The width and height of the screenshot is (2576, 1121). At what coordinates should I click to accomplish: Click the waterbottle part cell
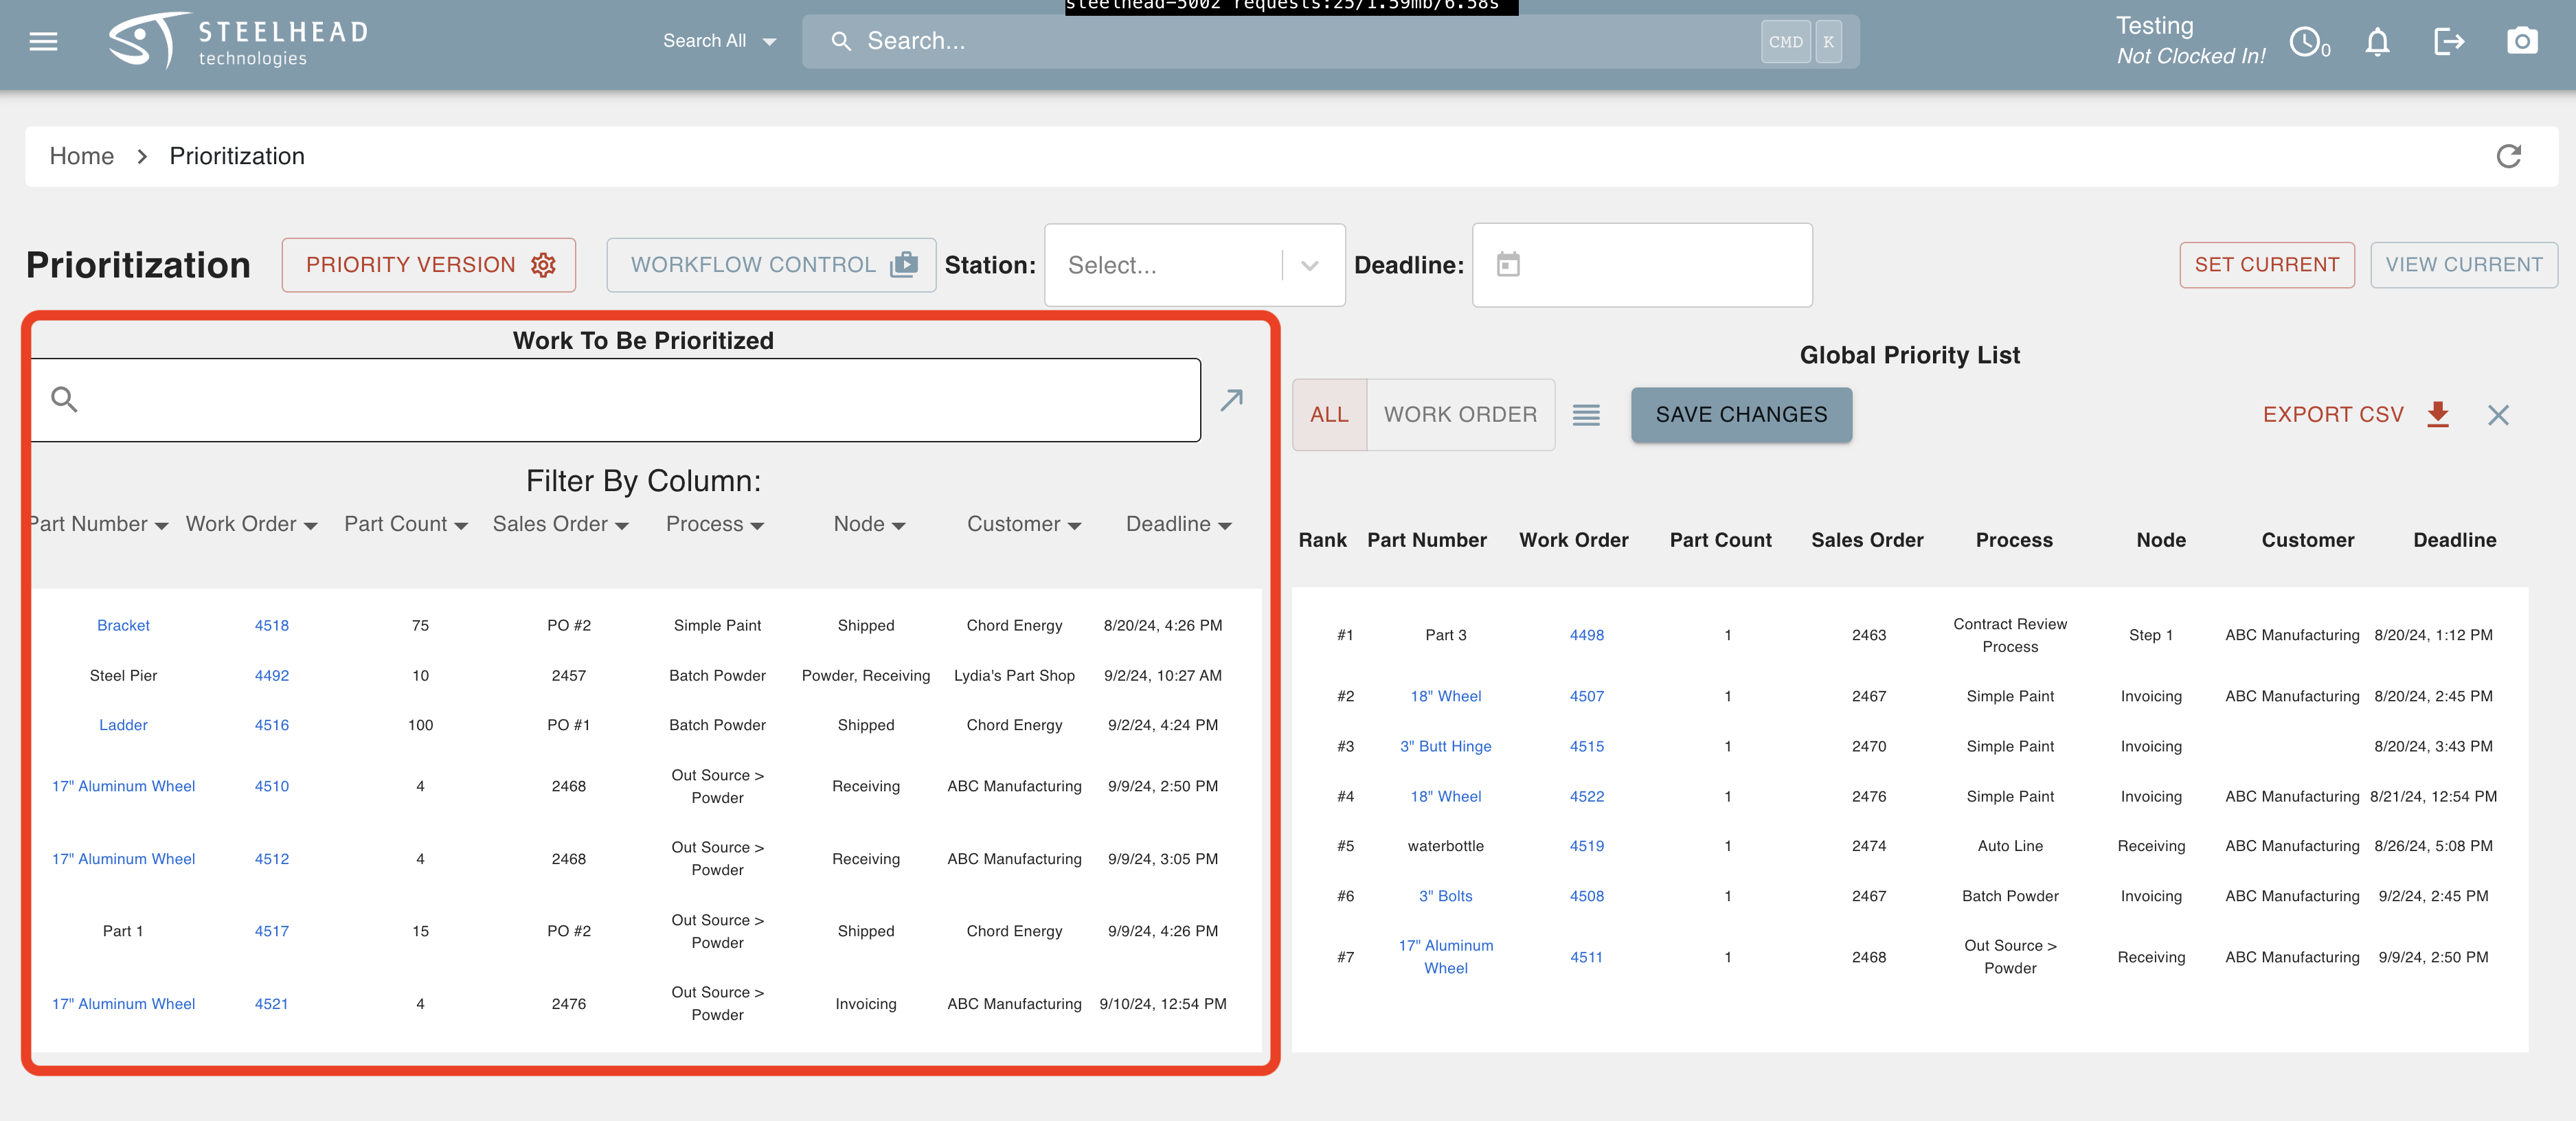1445,846
